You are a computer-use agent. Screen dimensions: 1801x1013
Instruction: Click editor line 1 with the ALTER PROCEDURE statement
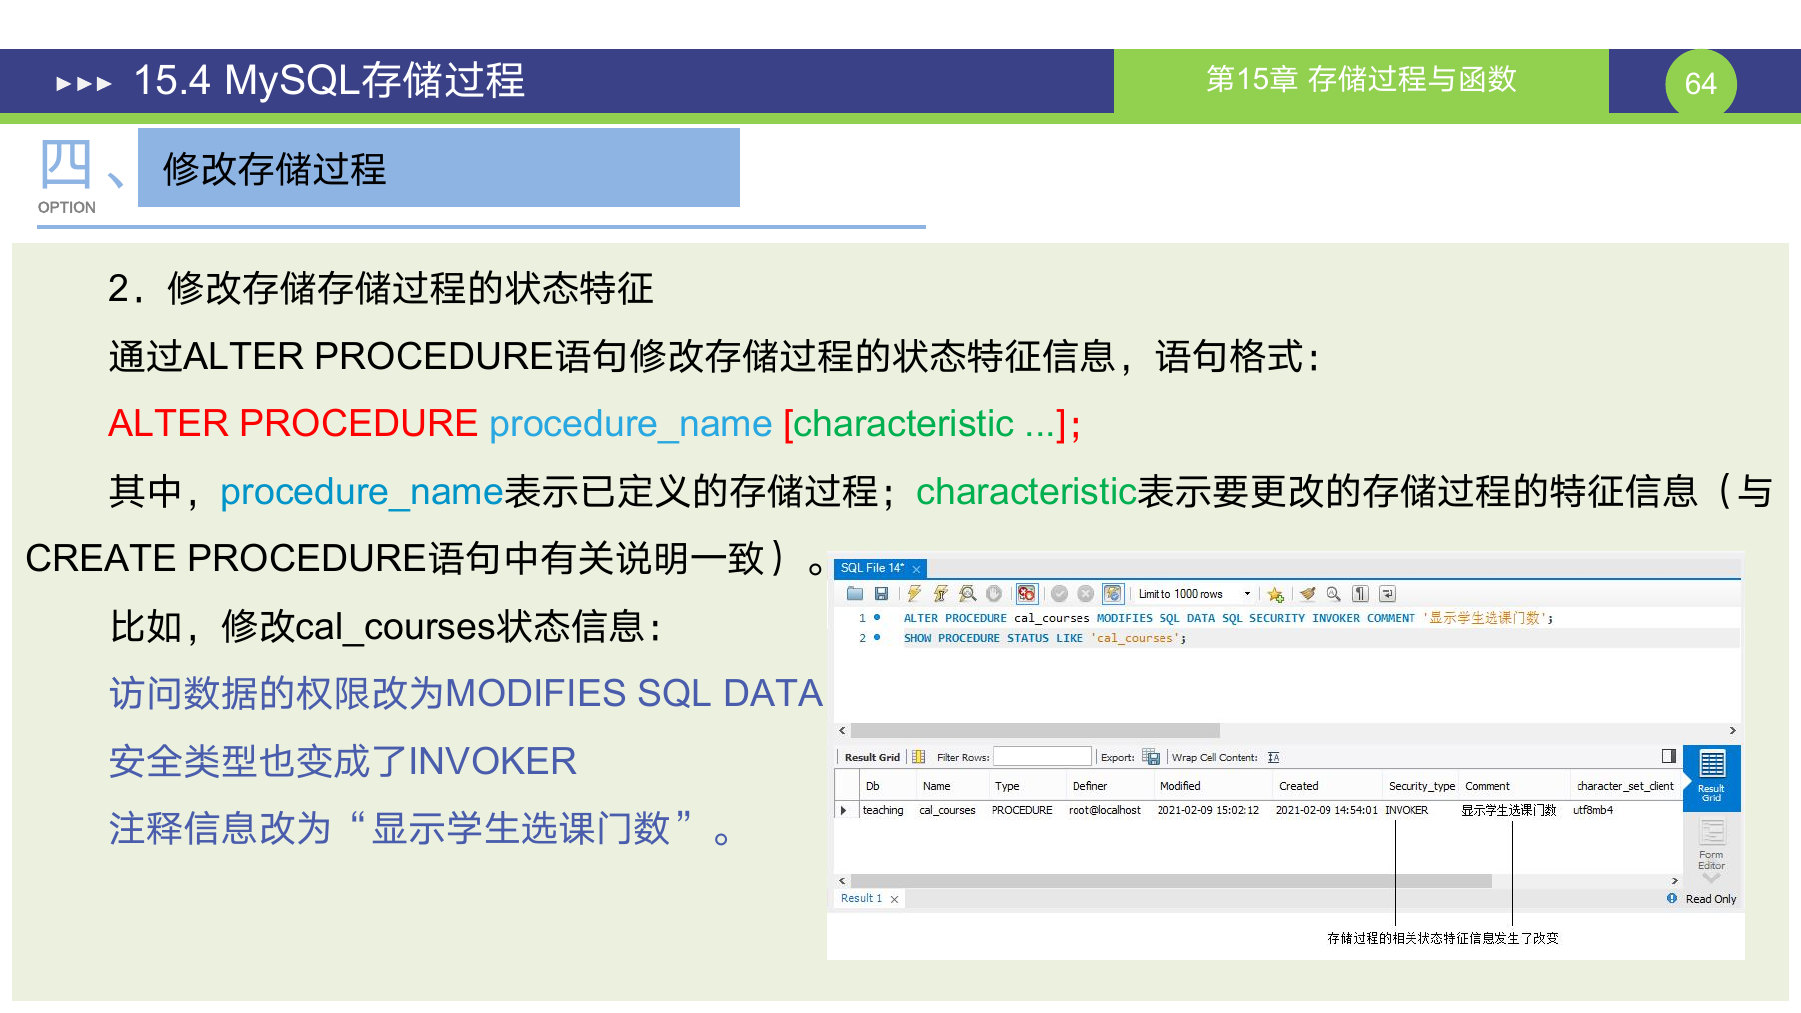pos(1228,618)
